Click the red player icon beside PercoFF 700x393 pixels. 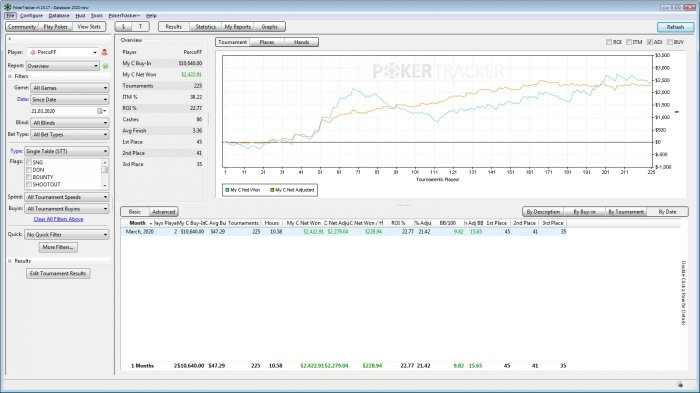click(x=104, y=52)
